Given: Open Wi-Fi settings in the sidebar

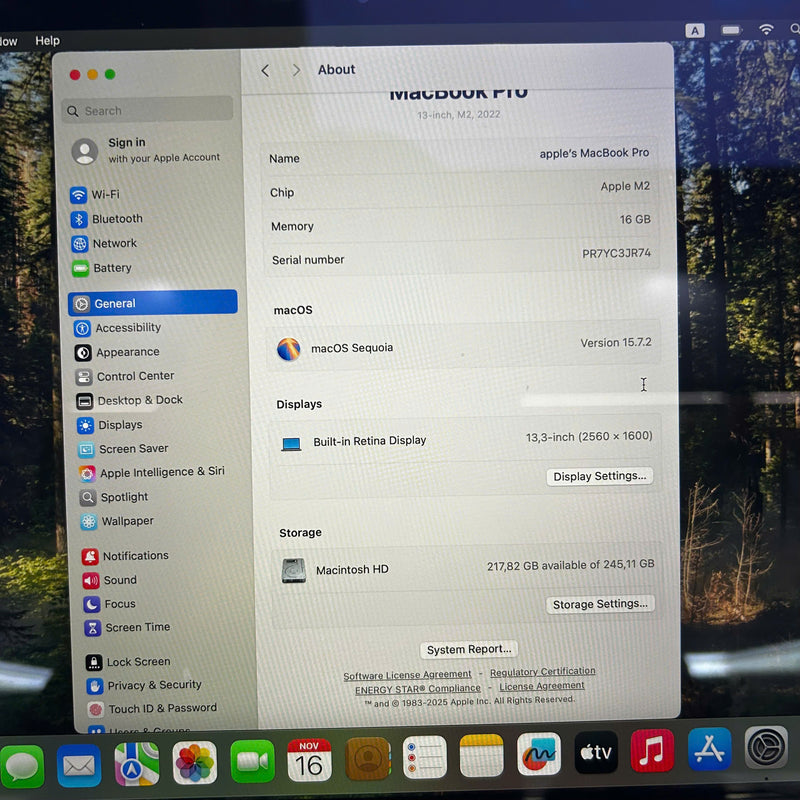Looking at the screenshot, I should coord(108,194).
